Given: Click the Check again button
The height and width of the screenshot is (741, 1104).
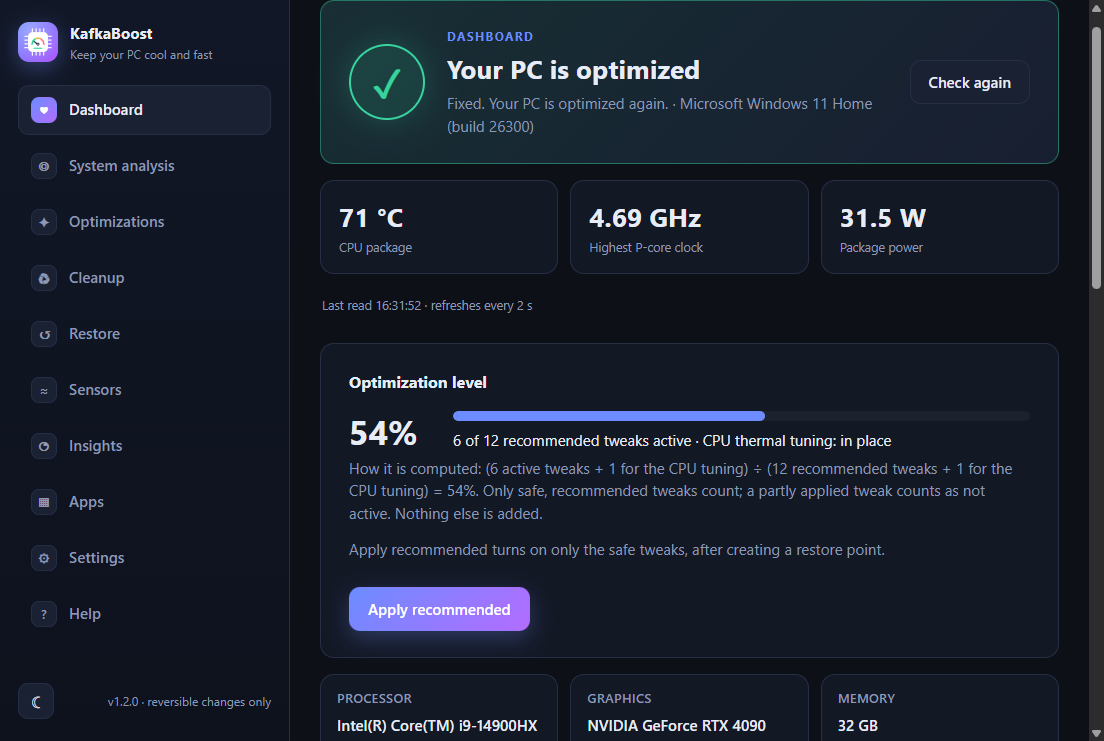Looking at the screenshot, I should (x=970, y=82).
